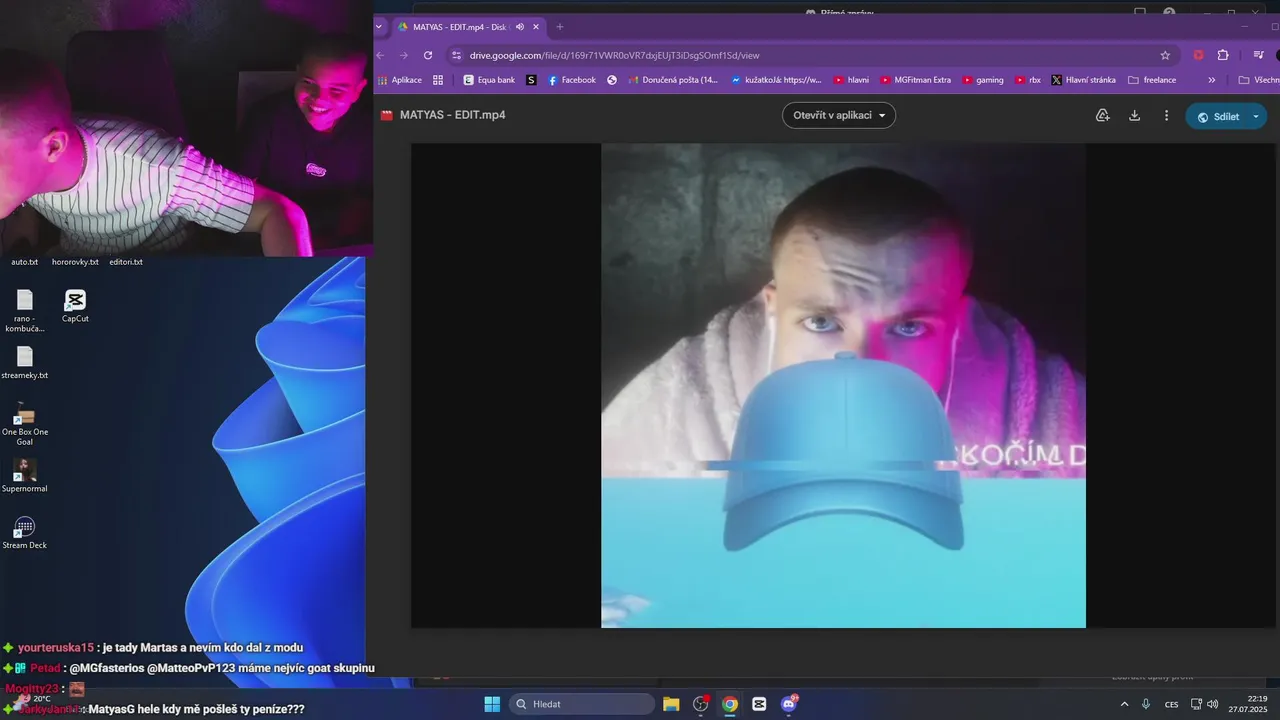Click the red extension icon in the Chrome toolbar
The width and height of the screenshot is (1280, 720).
[1198, 55]
